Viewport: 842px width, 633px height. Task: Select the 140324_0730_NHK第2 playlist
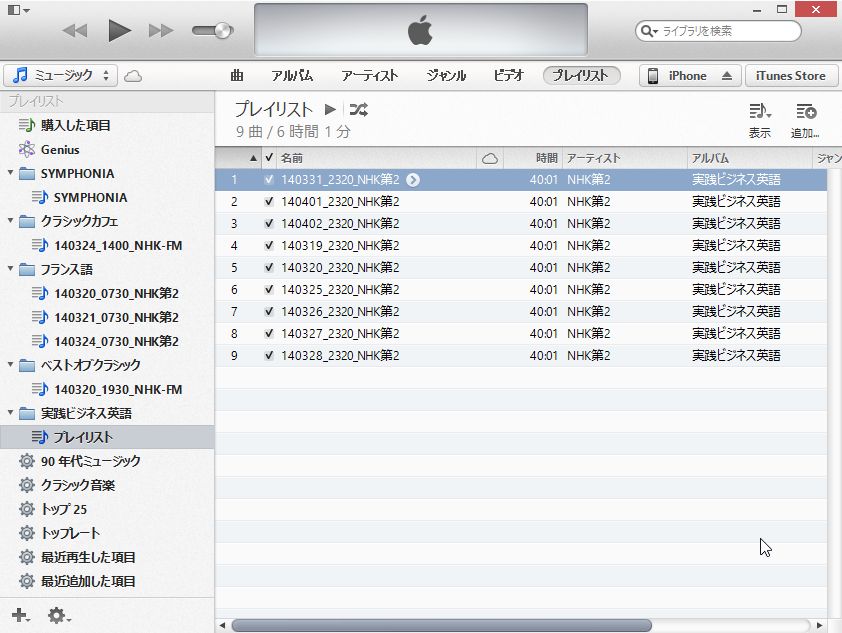point(105,341)
